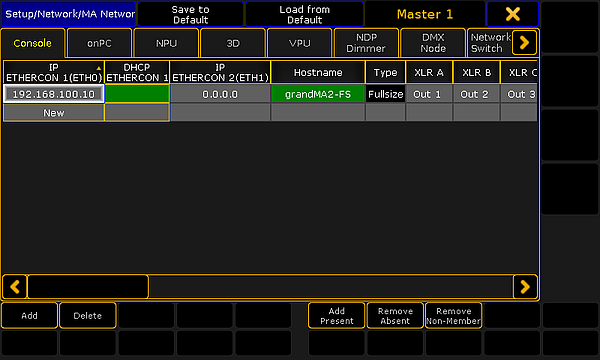600x360 pixels.
Task: Toggle DHCP ETHERCON 1 green cell
Action: tap(137, 94)
